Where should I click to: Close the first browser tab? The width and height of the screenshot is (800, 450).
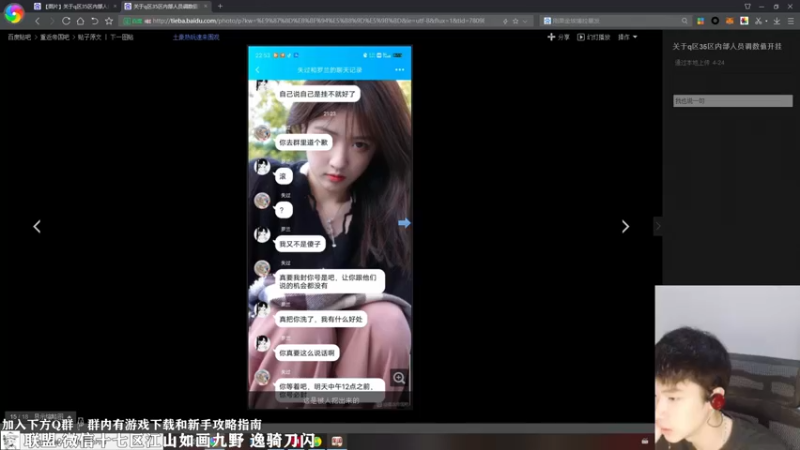[115, 6]
